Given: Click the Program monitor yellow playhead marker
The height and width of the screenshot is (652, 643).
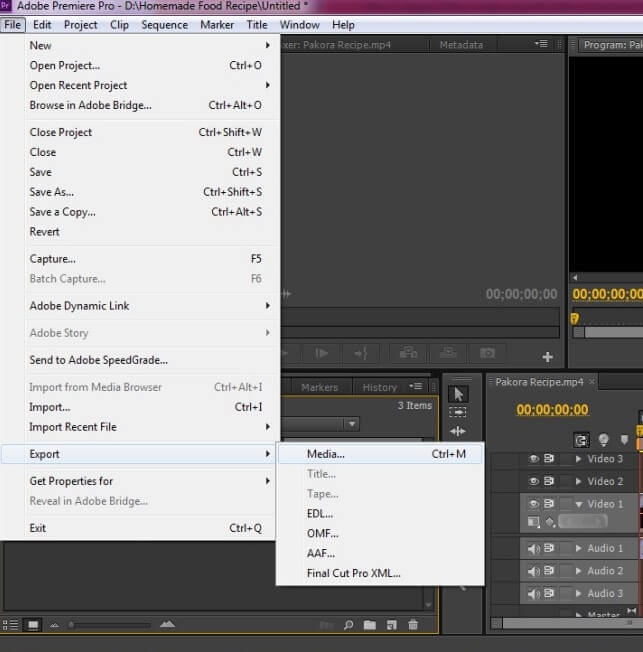Looking at the screenshot, I should [x=574, y=319].
